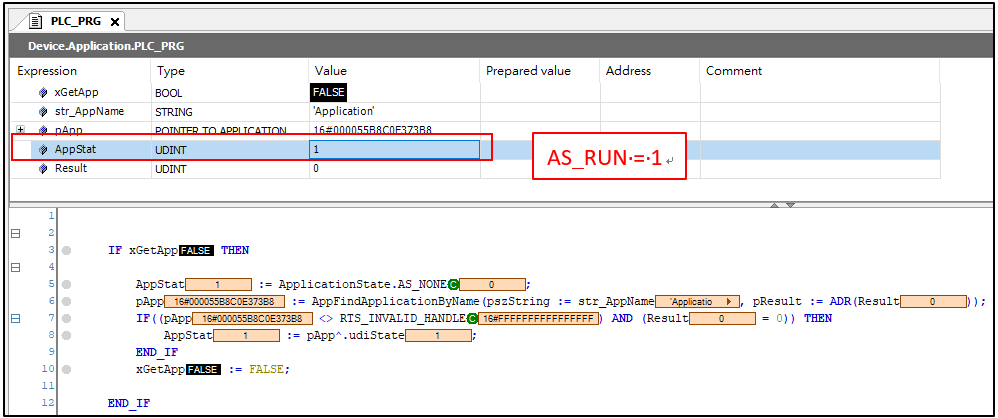Collapse the inner IF block at line 7

(15, 318)
